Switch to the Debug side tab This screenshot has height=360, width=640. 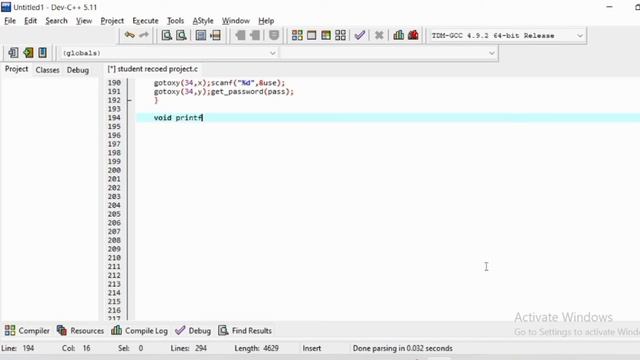pyautogui.click(x=78, y=70)
